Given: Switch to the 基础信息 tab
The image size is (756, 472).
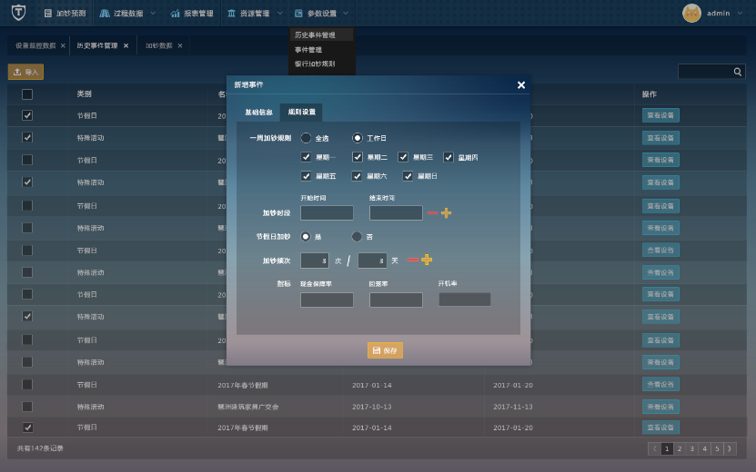Looking at the screenshot, I should click(x=258, y=112).
